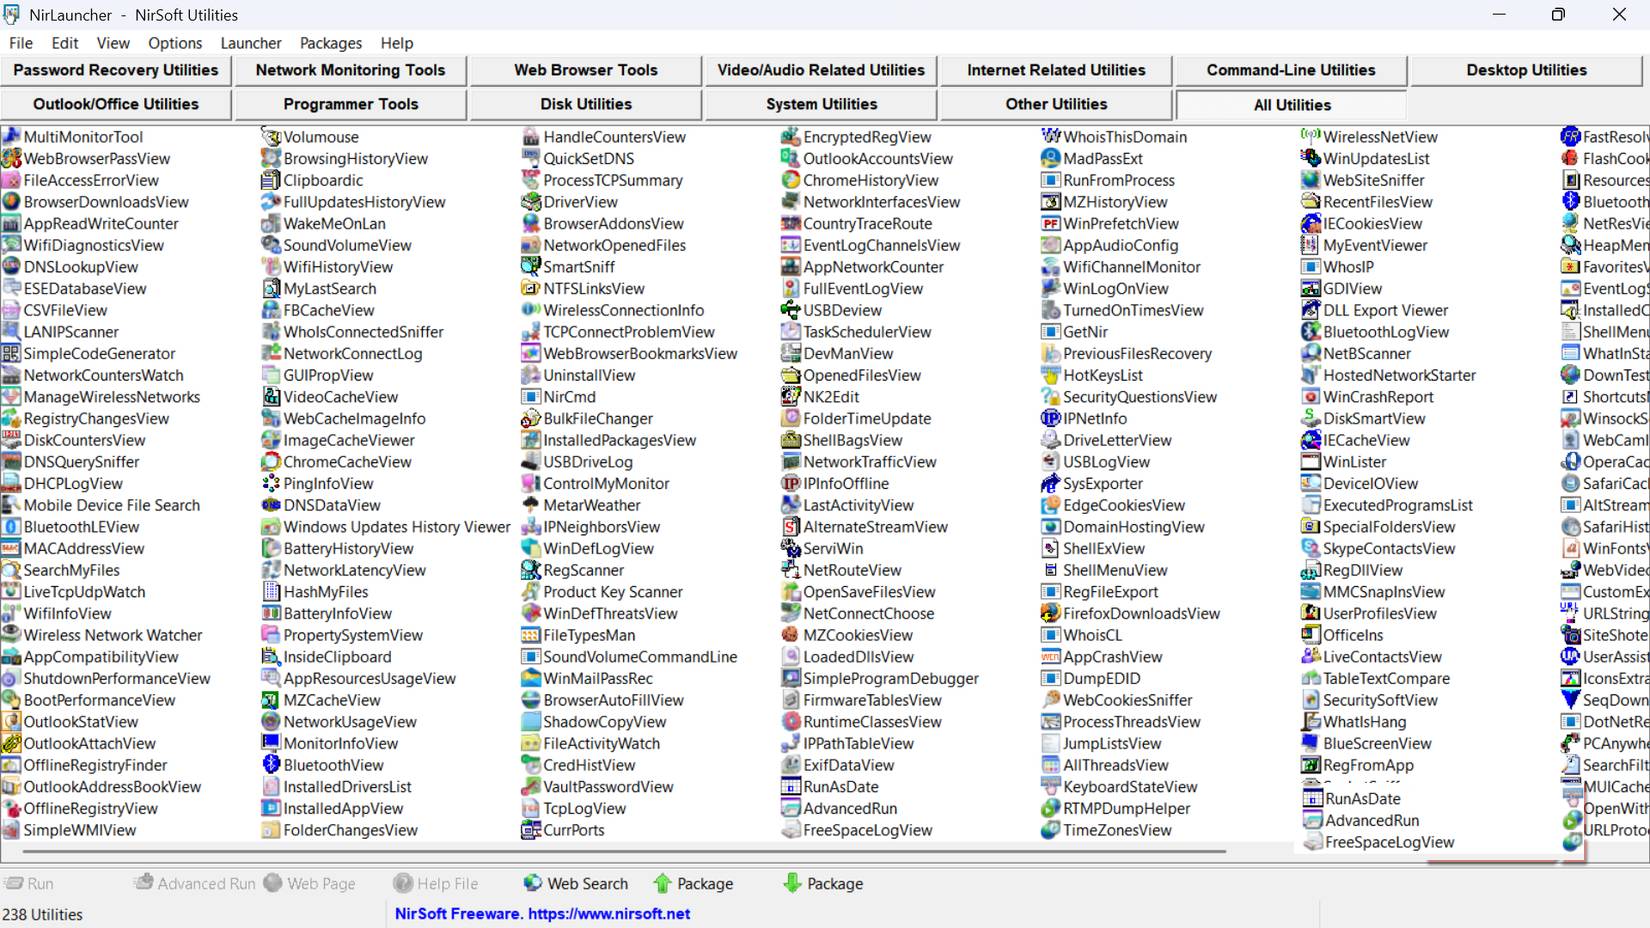Viewport: 1650px width, 928px height.
Task: Select the WebBrowserPassView utility icon
Action: [11, 159]
